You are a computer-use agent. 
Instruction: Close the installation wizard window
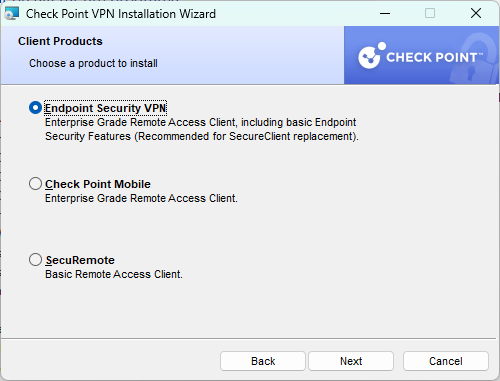tap(476, 14)
